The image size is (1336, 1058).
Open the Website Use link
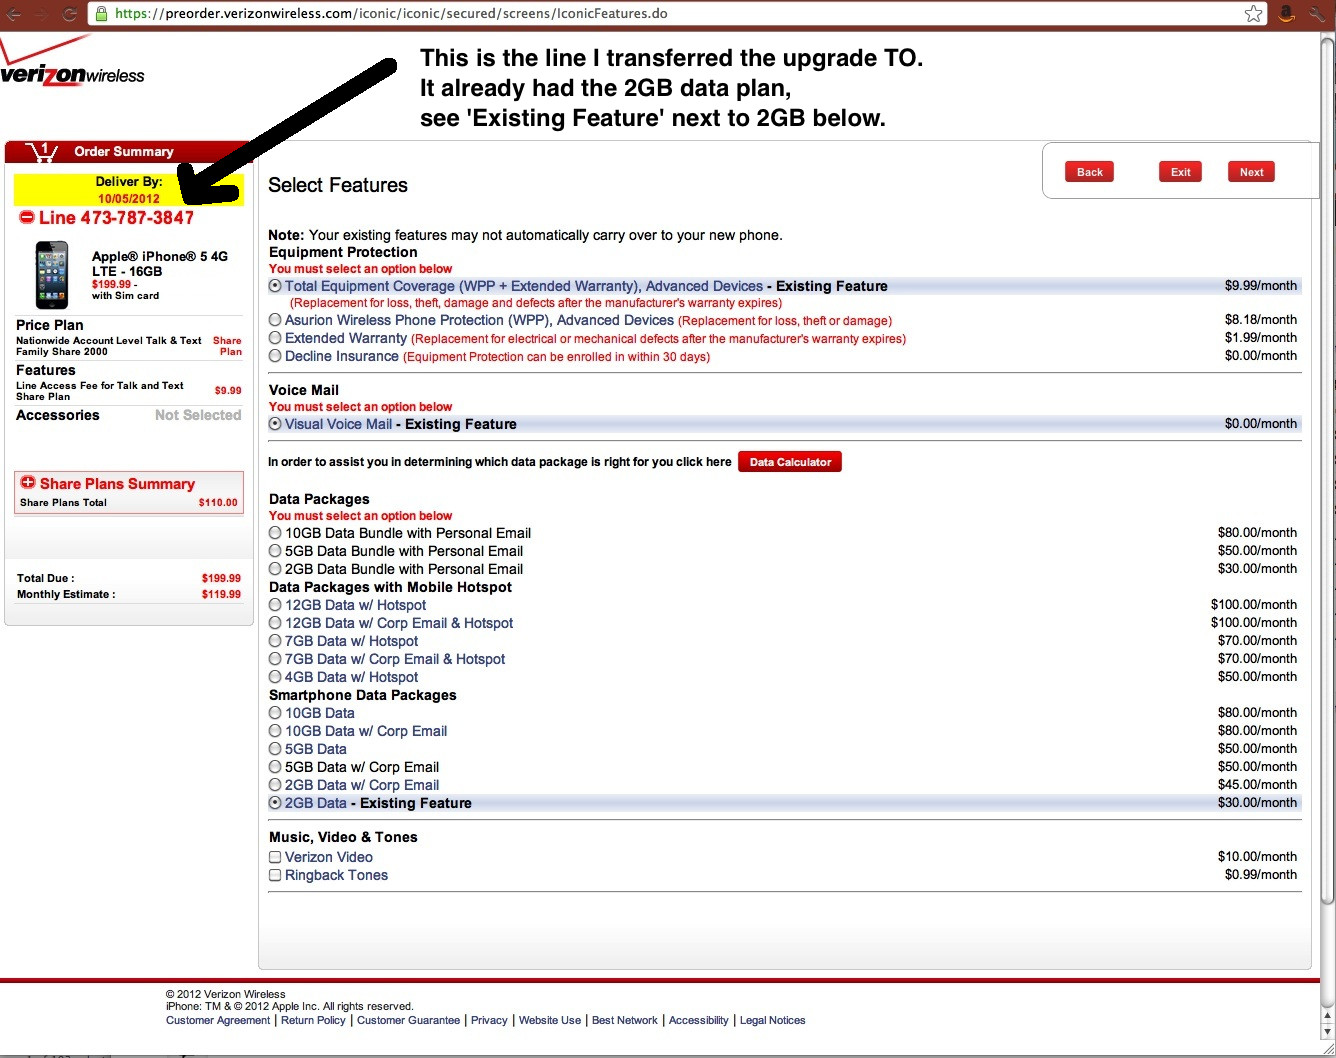[550, 1020]
